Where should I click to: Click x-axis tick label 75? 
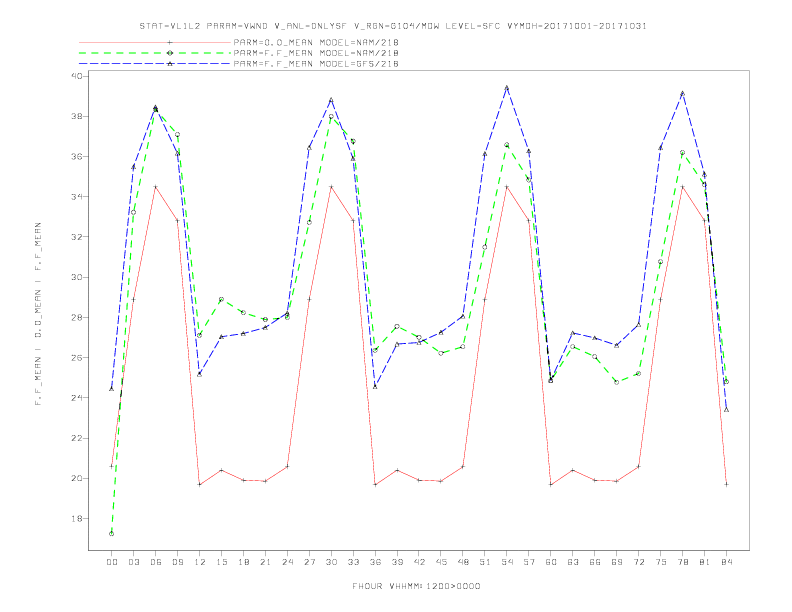[x=661, y=562]
